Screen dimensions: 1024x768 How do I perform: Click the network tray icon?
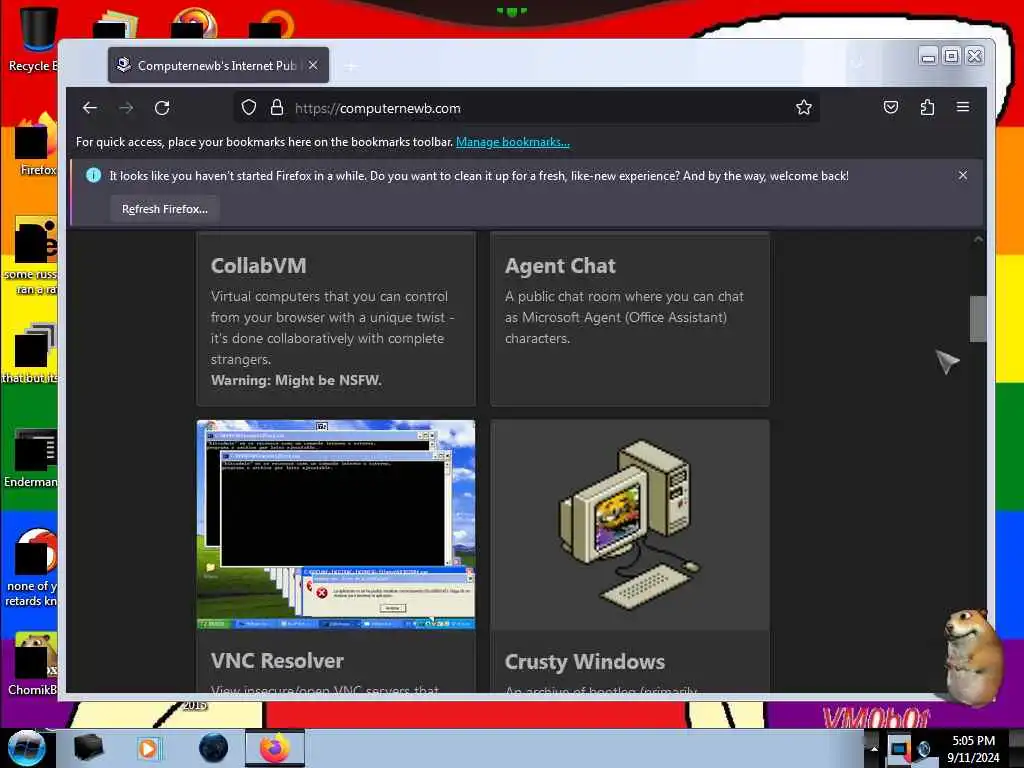coord(900,749)
